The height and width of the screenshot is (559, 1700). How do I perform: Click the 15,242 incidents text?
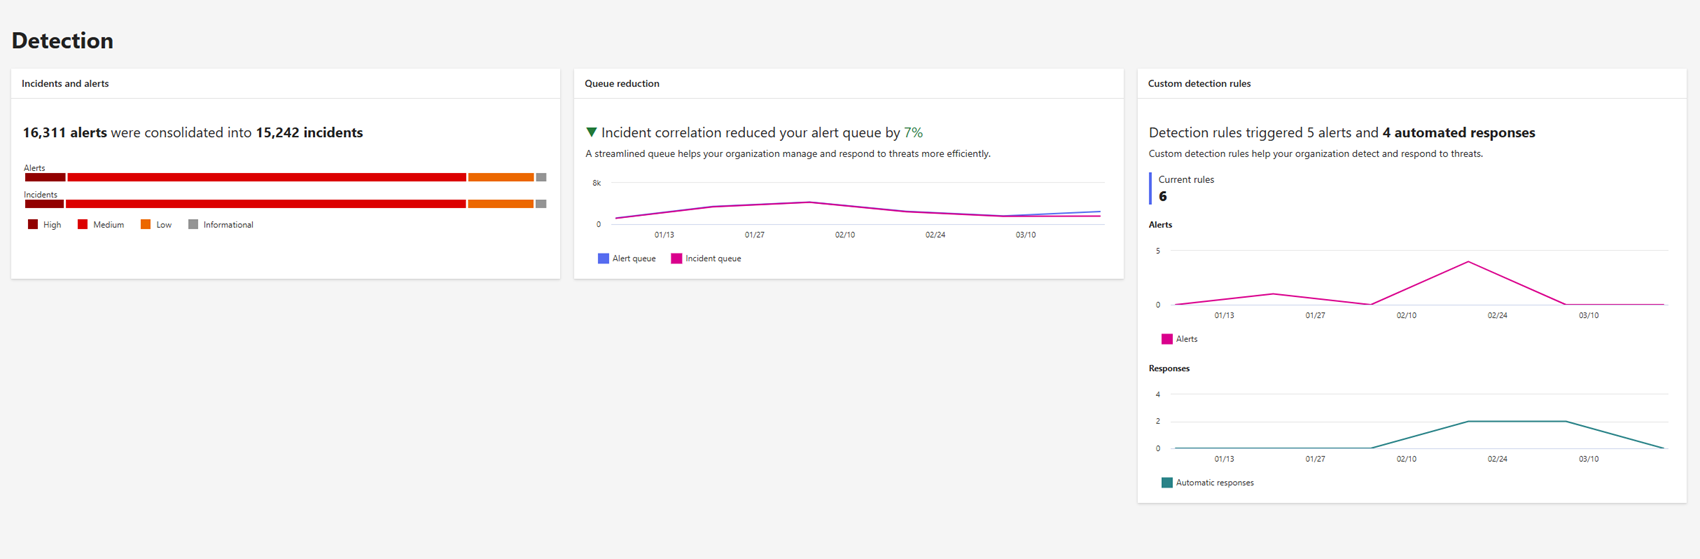309,133
